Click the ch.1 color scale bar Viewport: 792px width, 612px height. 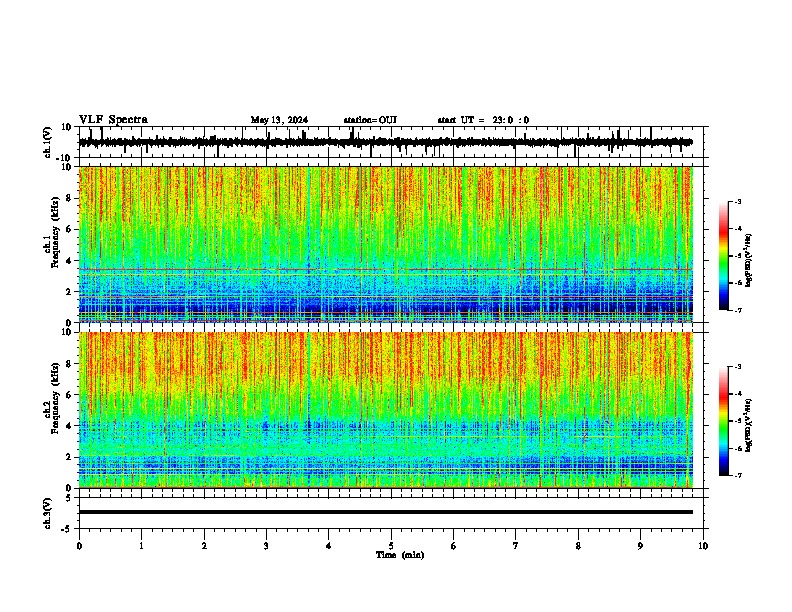(724, 256)
